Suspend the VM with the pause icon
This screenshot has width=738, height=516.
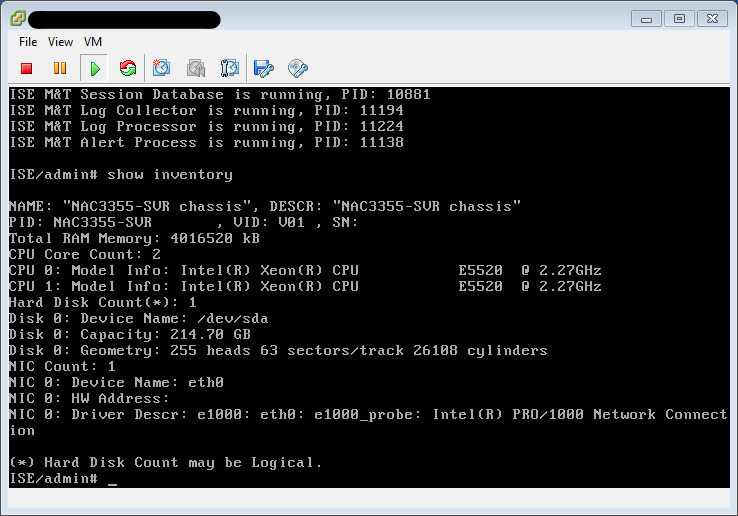(x=60, y=69)
